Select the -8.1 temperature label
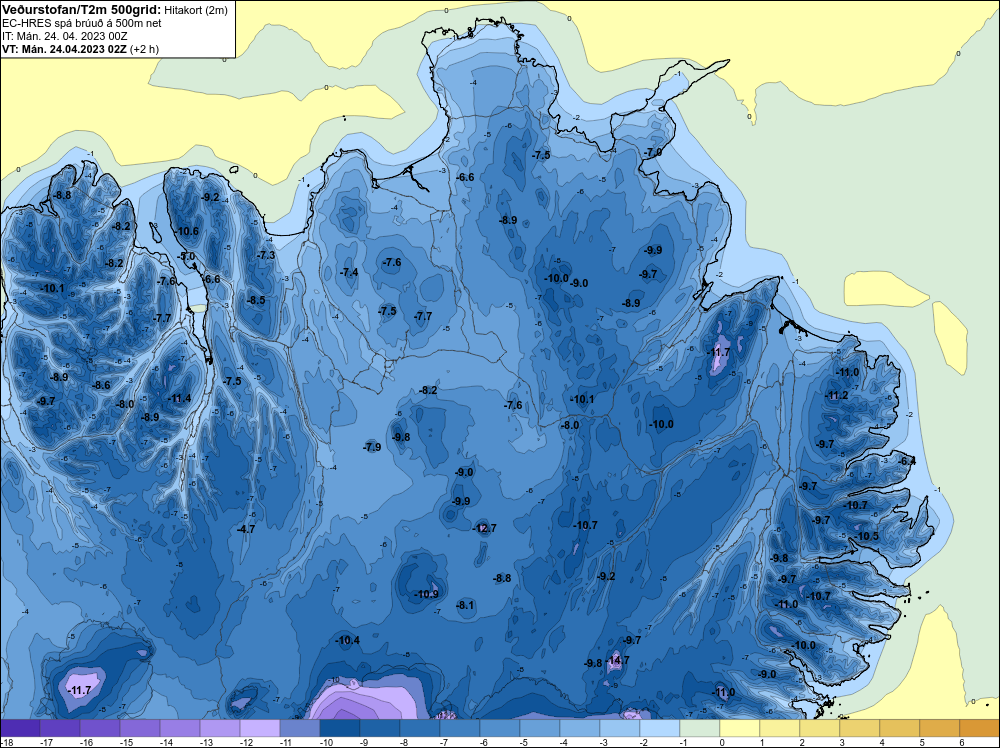Viewport: 1000px width, 748px height. pyautogui.click(x=466, y=605)
